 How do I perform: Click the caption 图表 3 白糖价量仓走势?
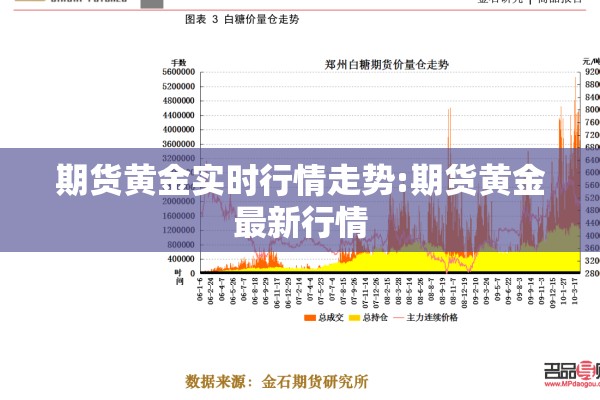[x=242, y=19]
